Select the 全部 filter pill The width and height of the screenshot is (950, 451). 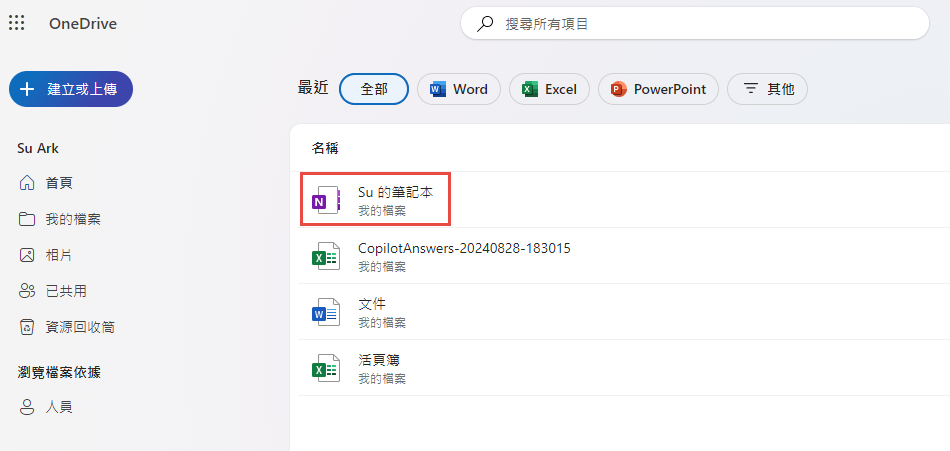[x=374, y=89]
